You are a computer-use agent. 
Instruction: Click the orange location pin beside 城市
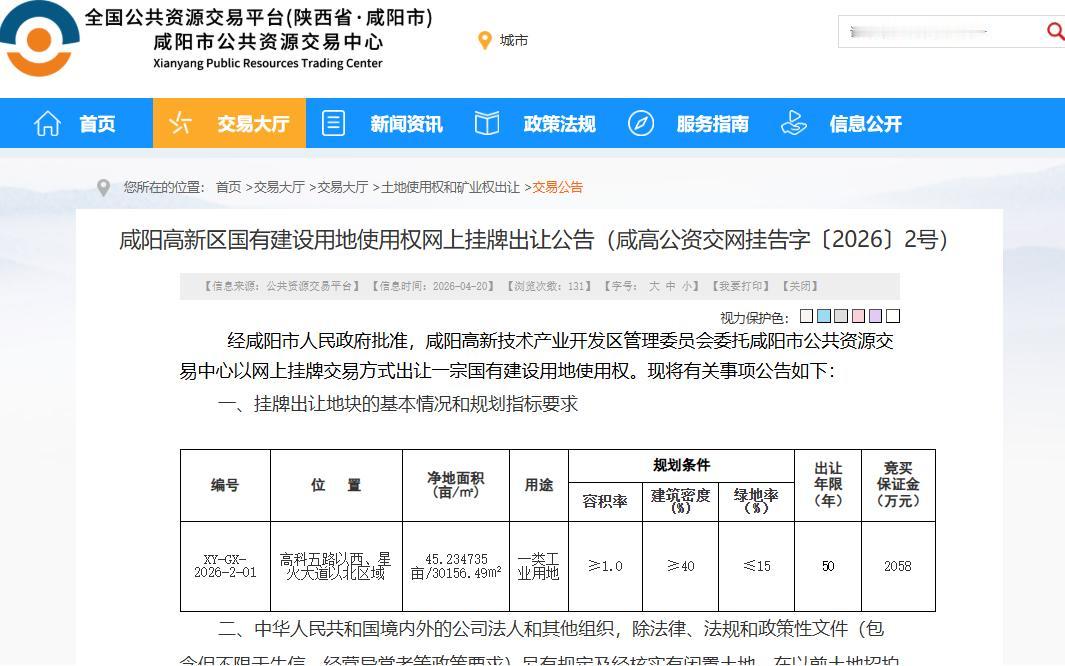486,41
